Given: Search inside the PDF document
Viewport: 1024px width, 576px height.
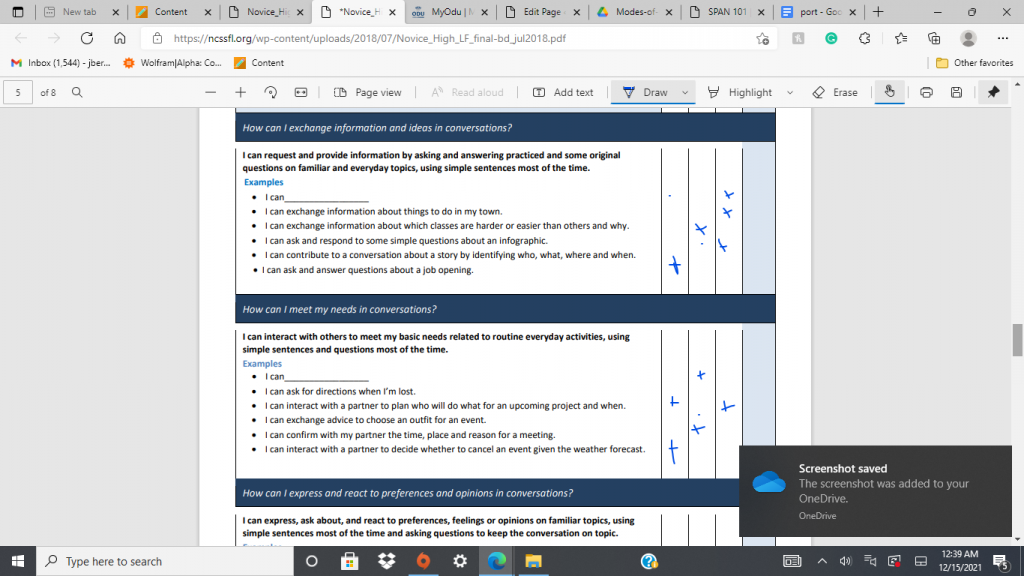Looking at the screenshot, I should (x=77, y=93).
